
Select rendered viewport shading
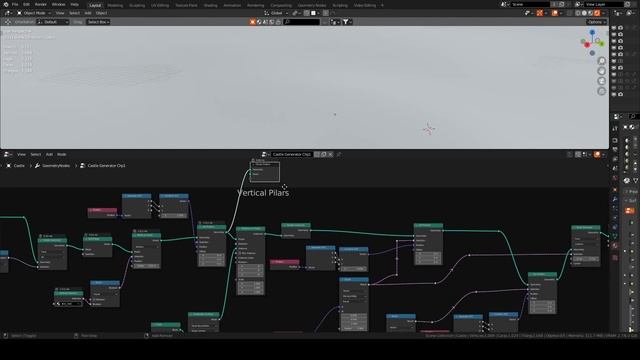click(x=597, y=13)
